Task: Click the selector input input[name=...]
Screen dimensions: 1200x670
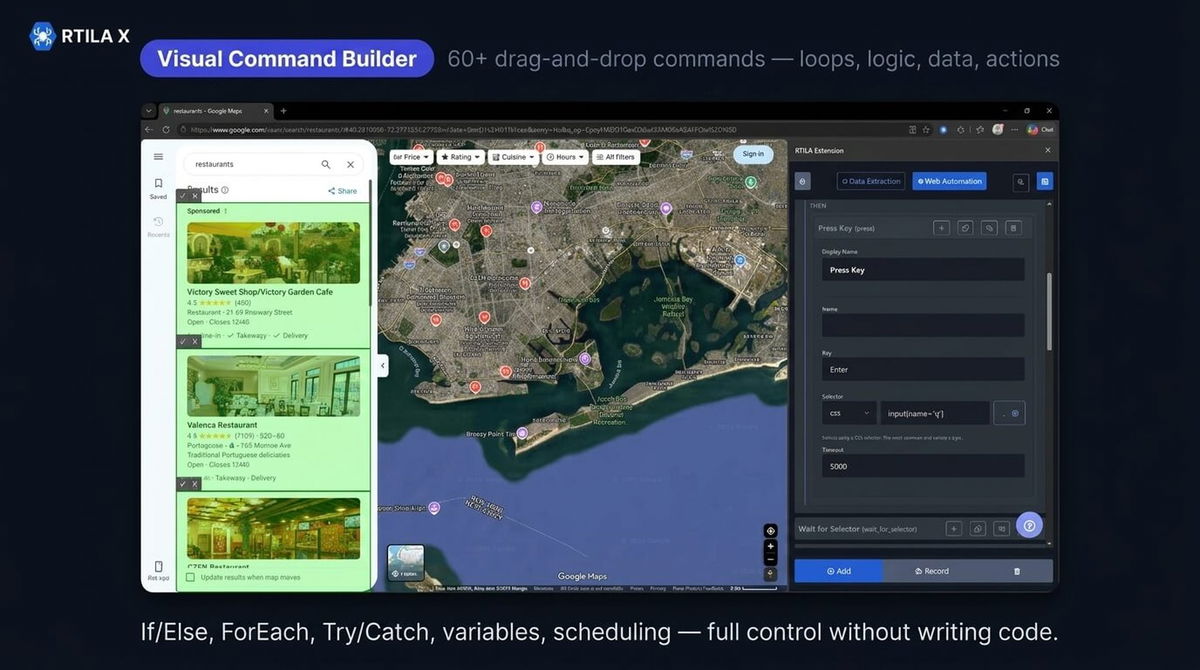Action: point(935,413)
